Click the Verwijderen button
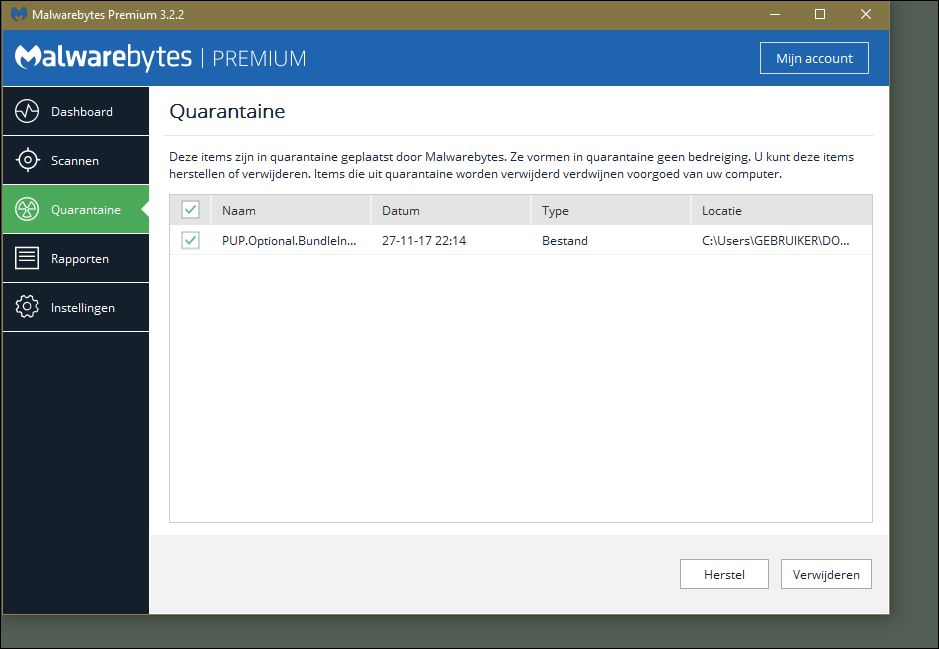Viewport: 939px width, 649px height. pyautogui.click(x=826, y=574)
